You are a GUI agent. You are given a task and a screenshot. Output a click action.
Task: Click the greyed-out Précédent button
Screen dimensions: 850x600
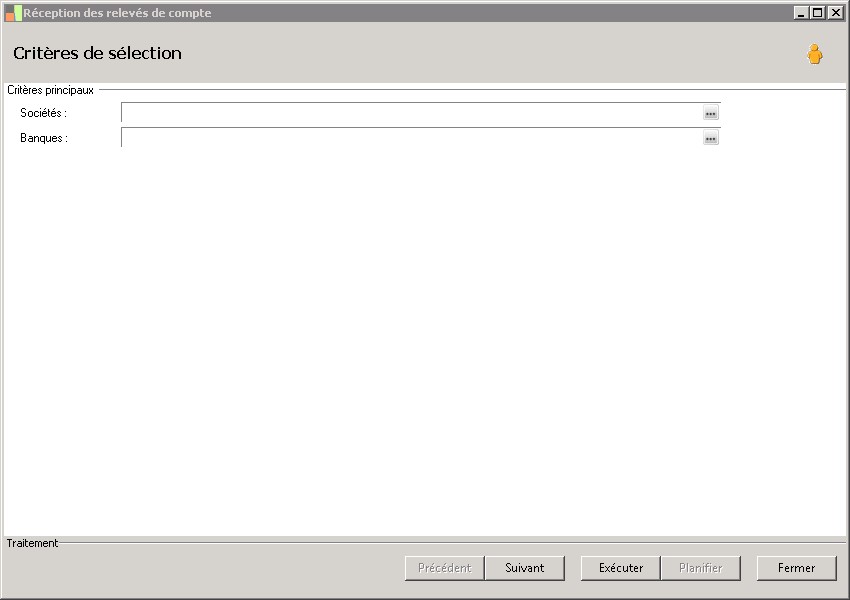(x=445, y=568)
